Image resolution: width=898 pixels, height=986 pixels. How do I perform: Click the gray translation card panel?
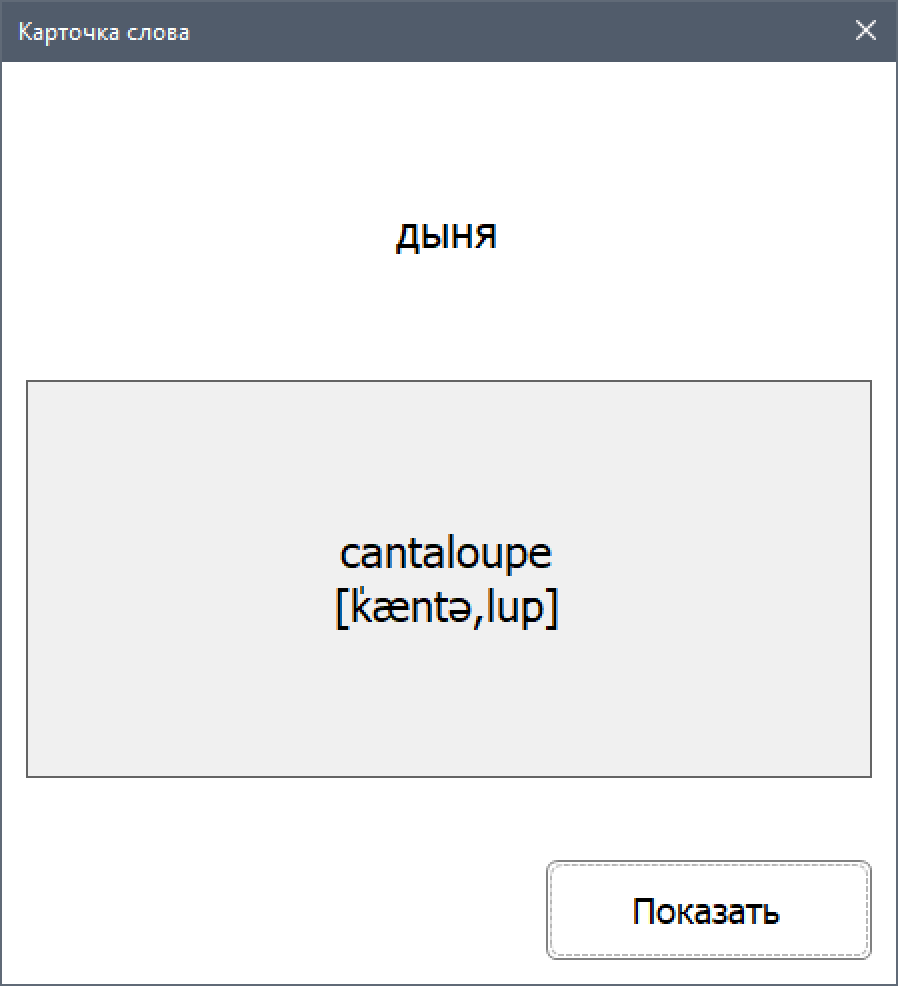click(448, 700)
